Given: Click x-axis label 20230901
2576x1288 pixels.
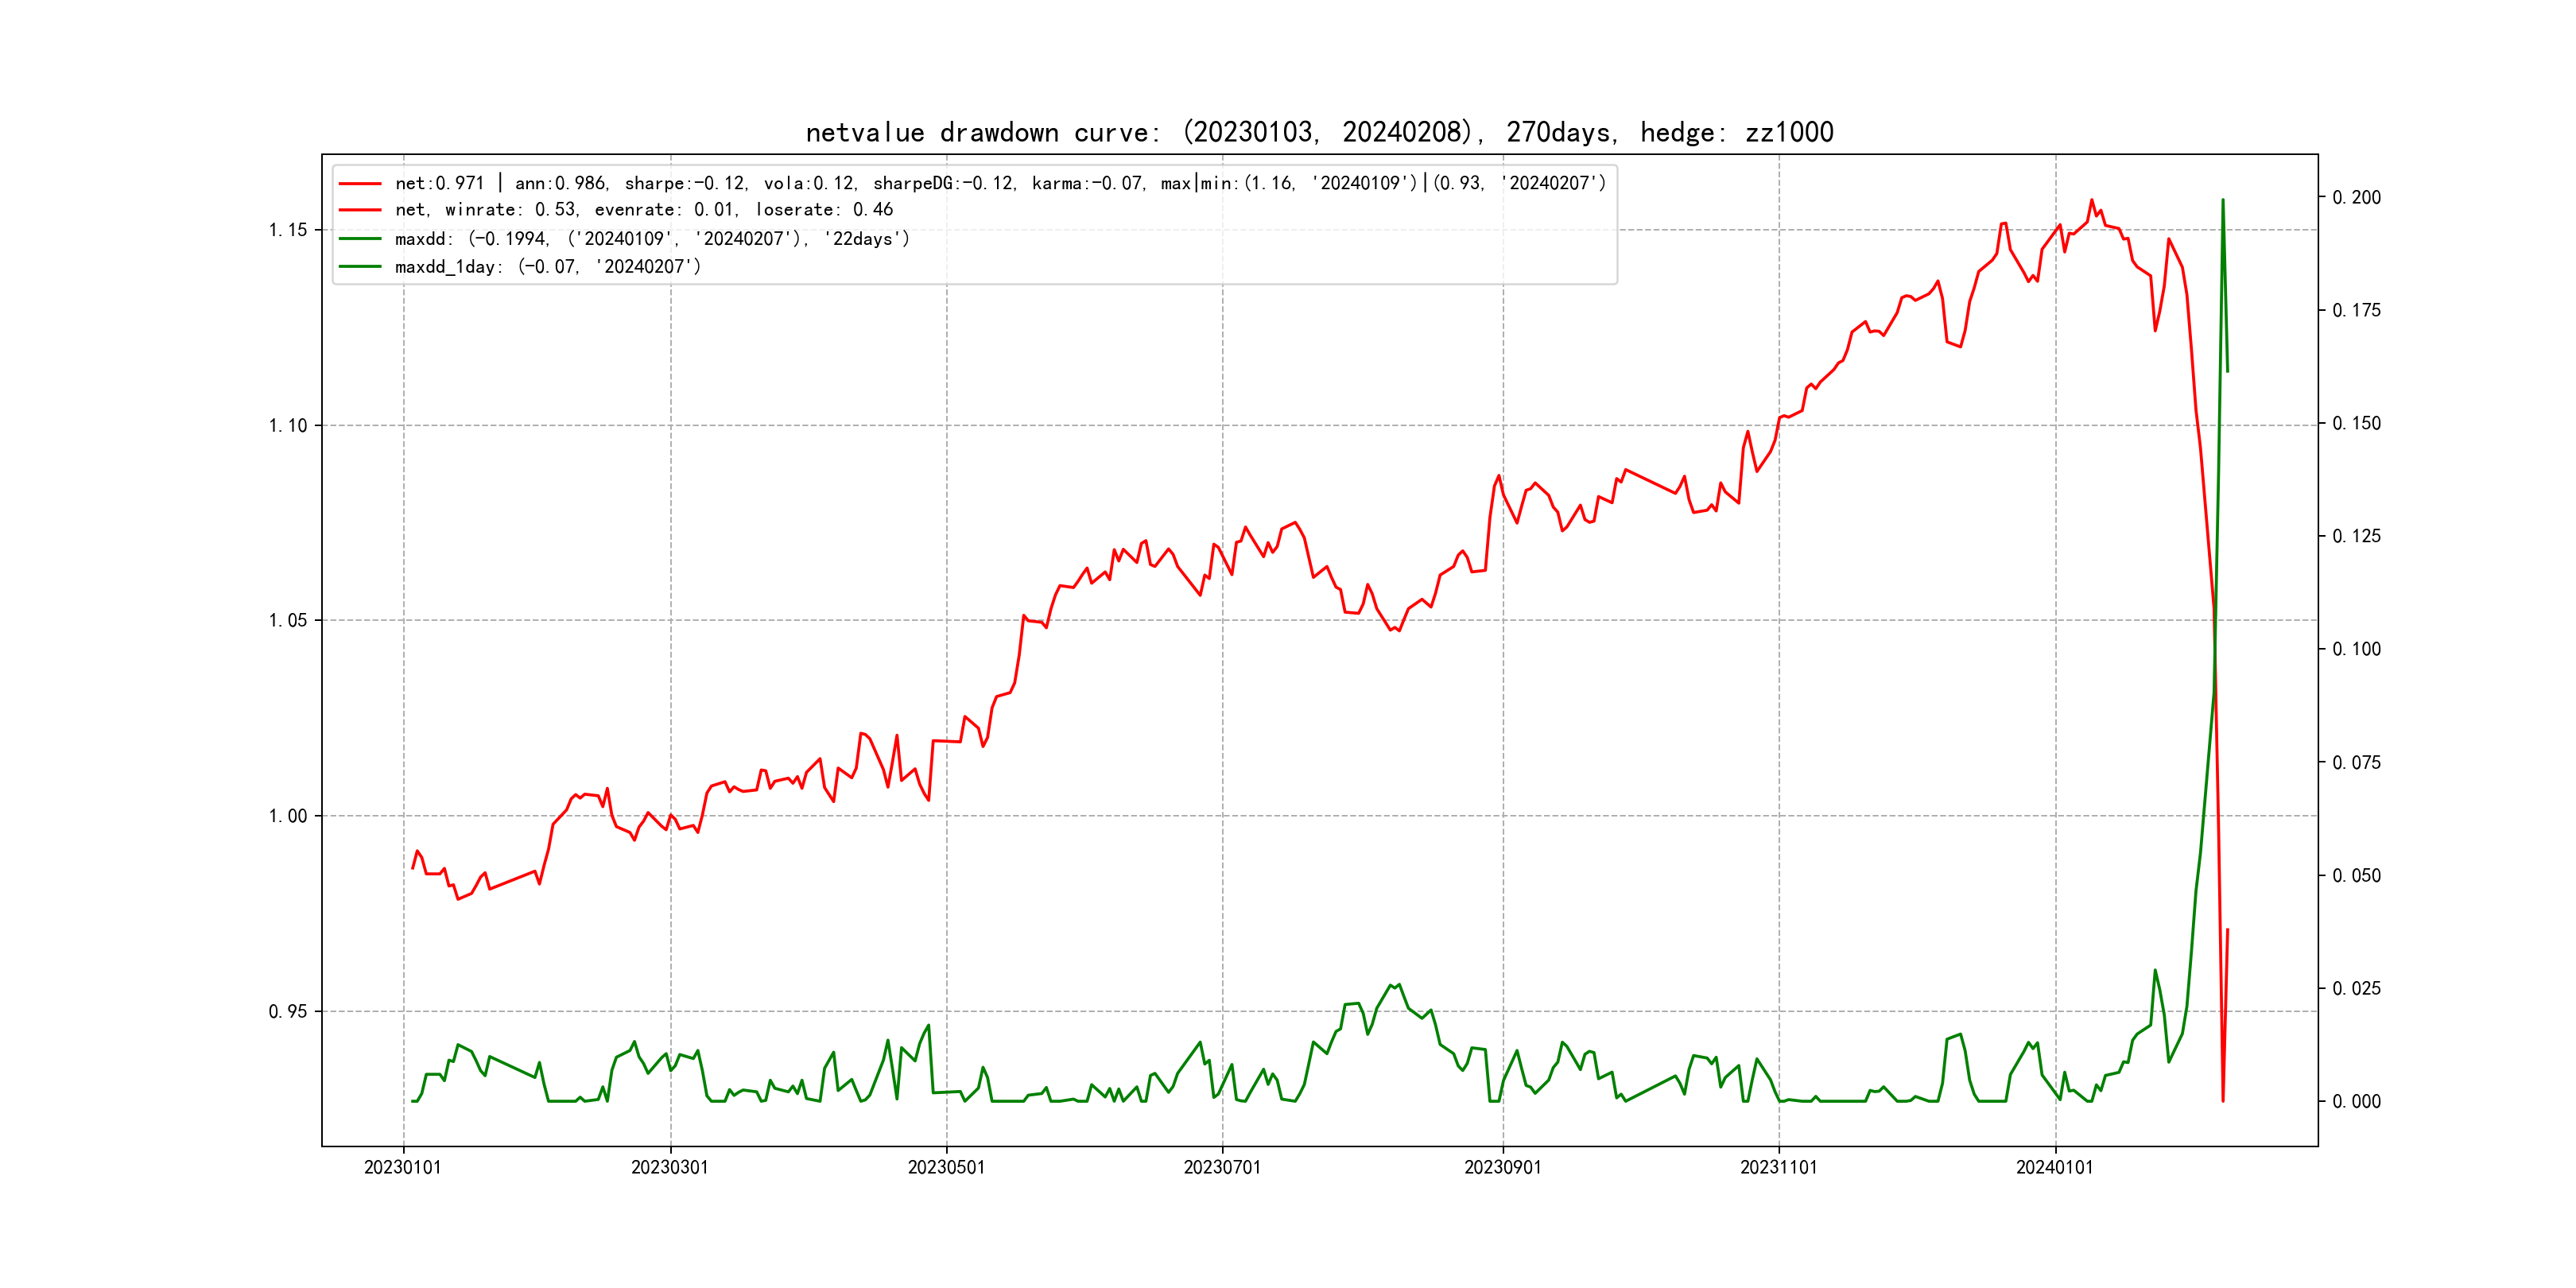Looking at the screenshot, I should click(x=1502, y=1167).
